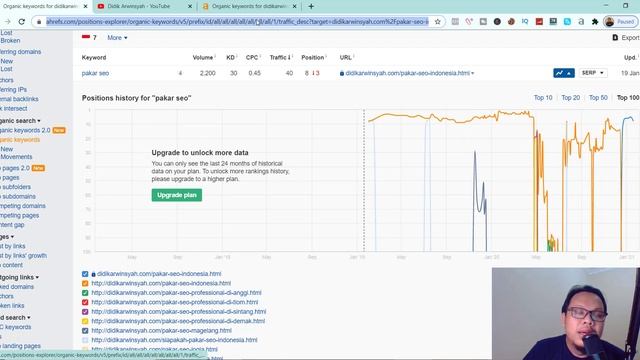Open the Competing domains sidebar link

click(x=22, y=206)
